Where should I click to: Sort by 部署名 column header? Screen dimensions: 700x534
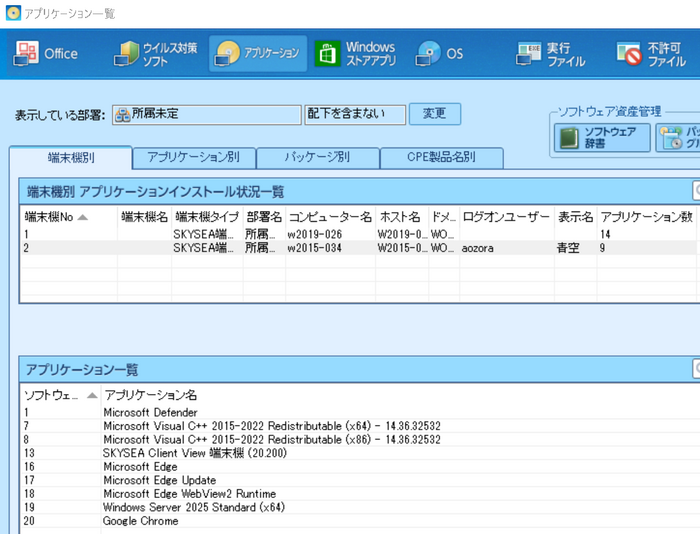click(x=264, y=217)
